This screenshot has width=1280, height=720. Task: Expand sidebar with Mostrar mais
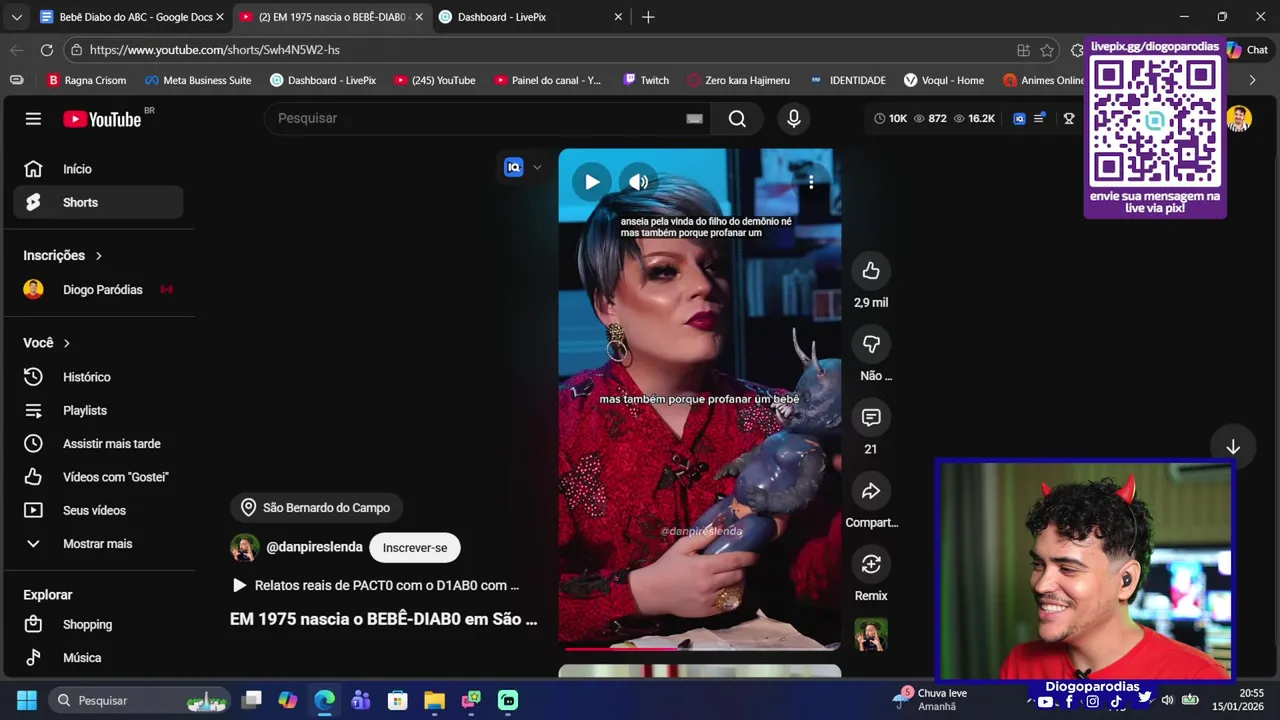coord(98,544)
